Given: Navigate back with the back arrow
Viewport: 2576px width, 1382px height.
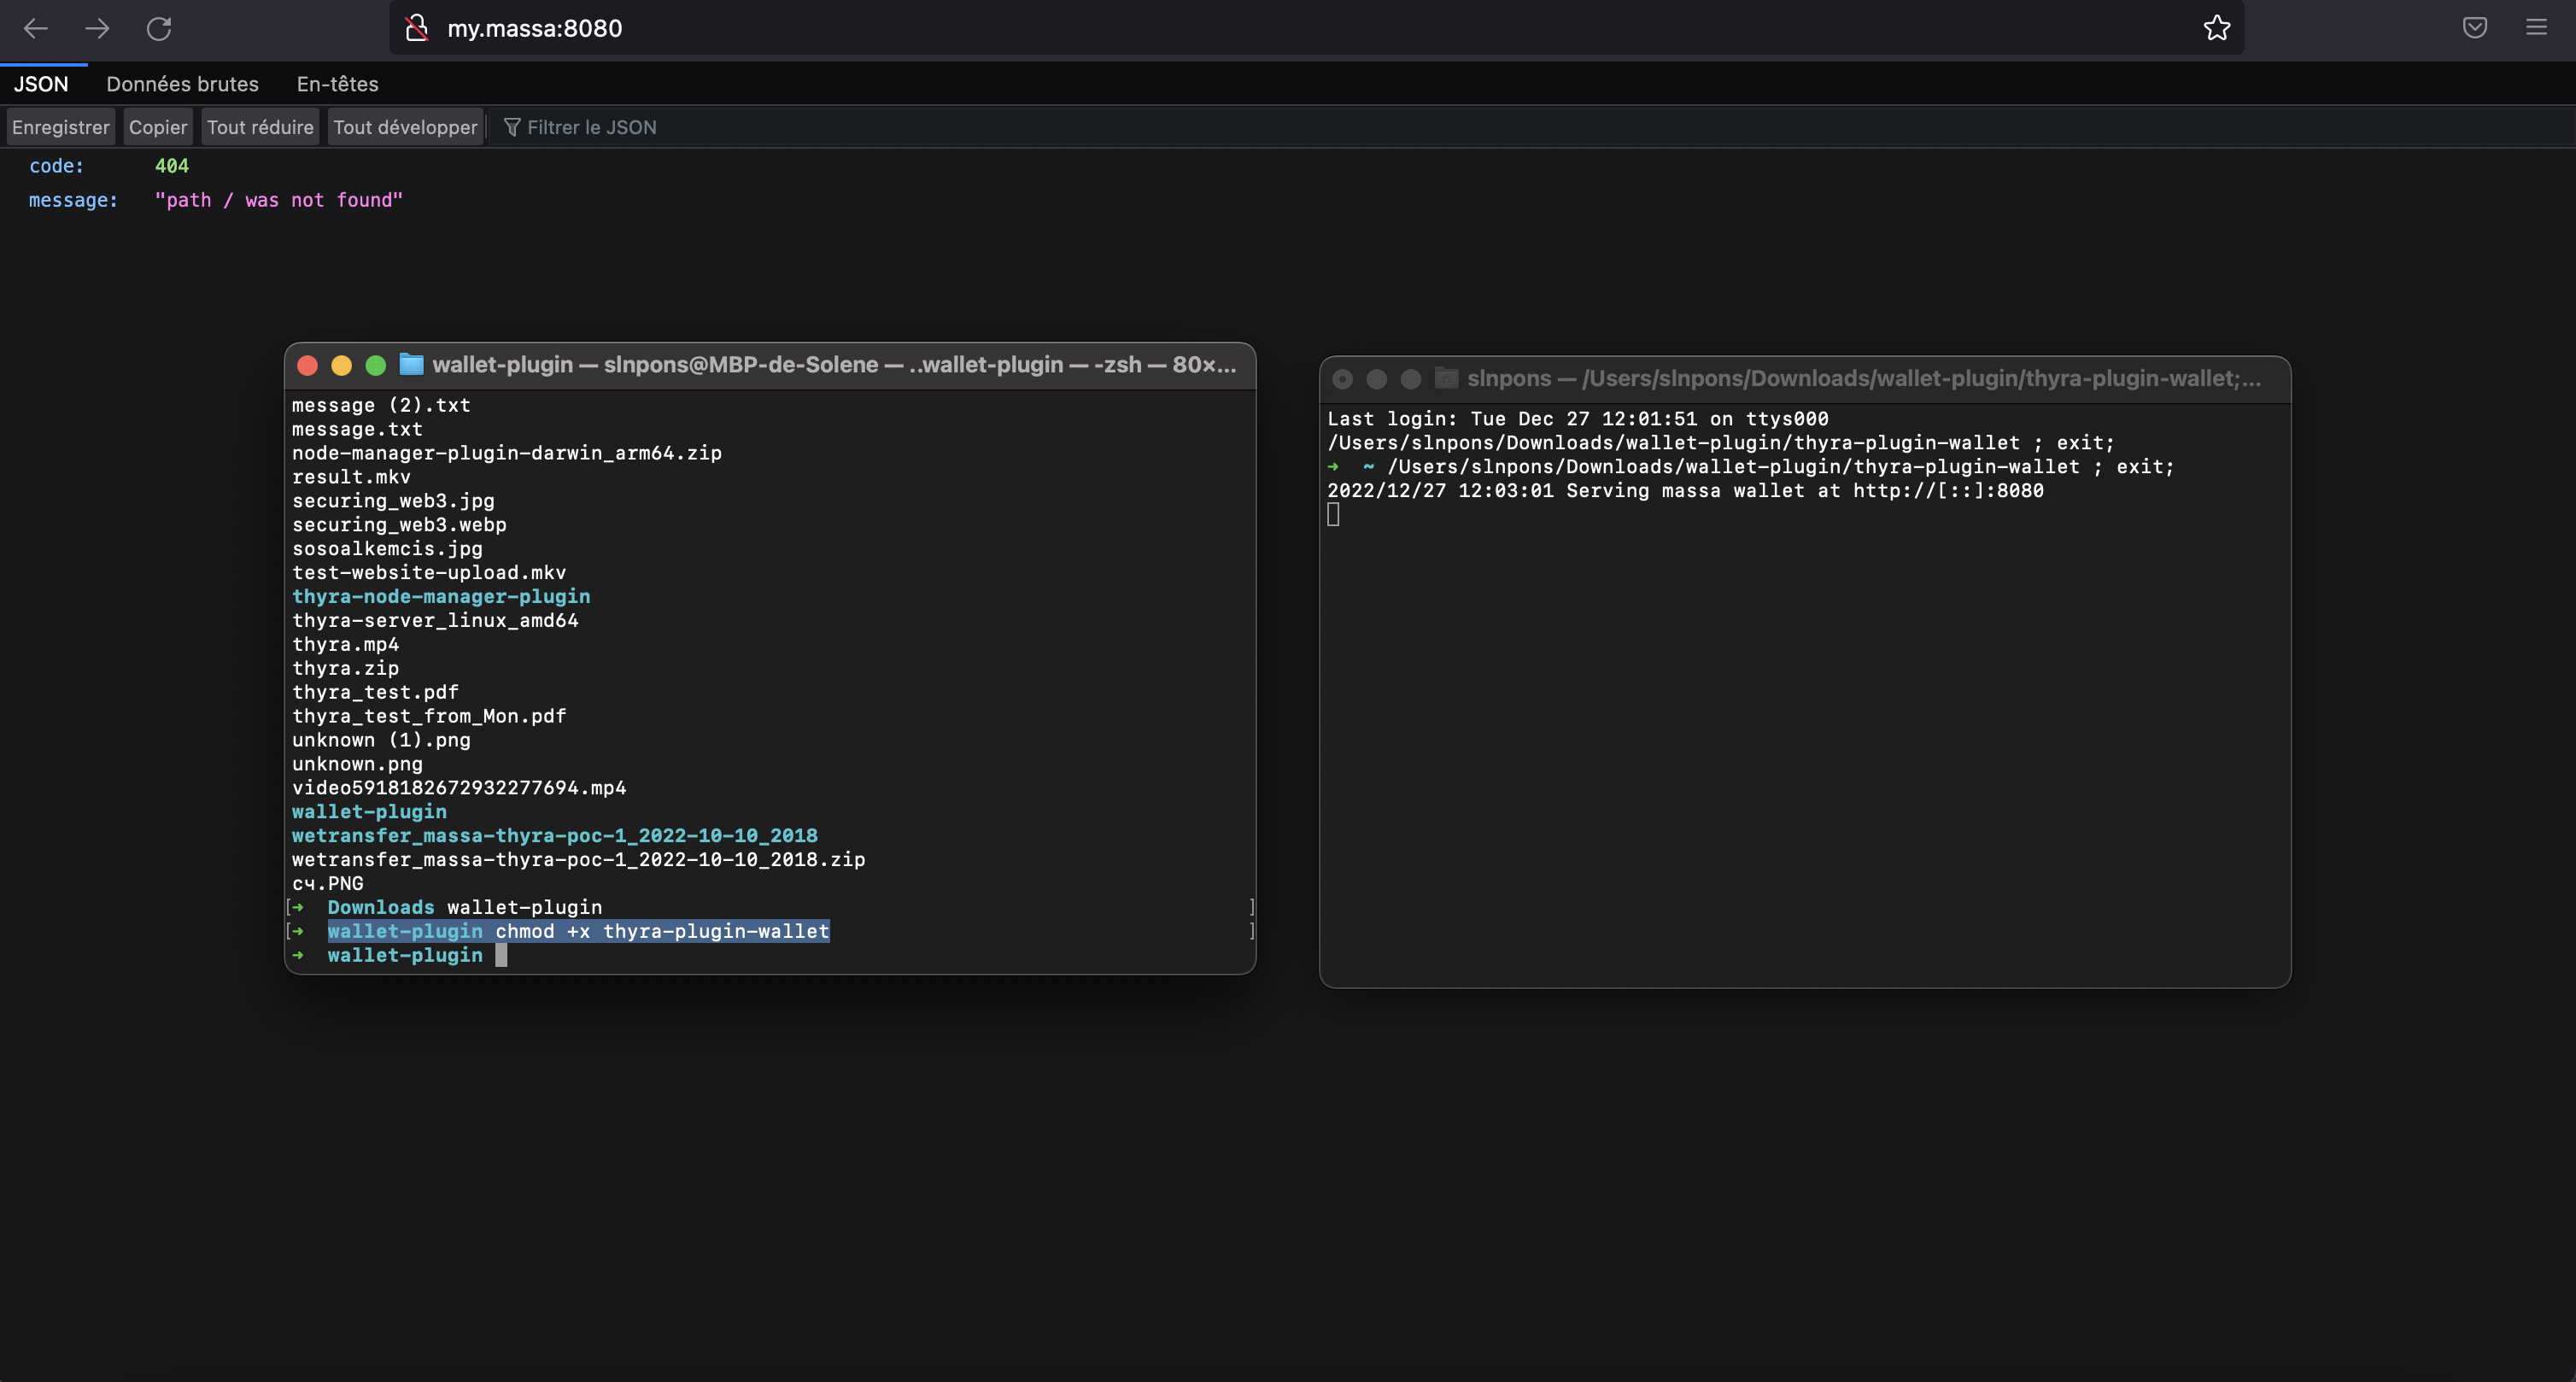Looking at the screenshot, I should tap(36, 29).
